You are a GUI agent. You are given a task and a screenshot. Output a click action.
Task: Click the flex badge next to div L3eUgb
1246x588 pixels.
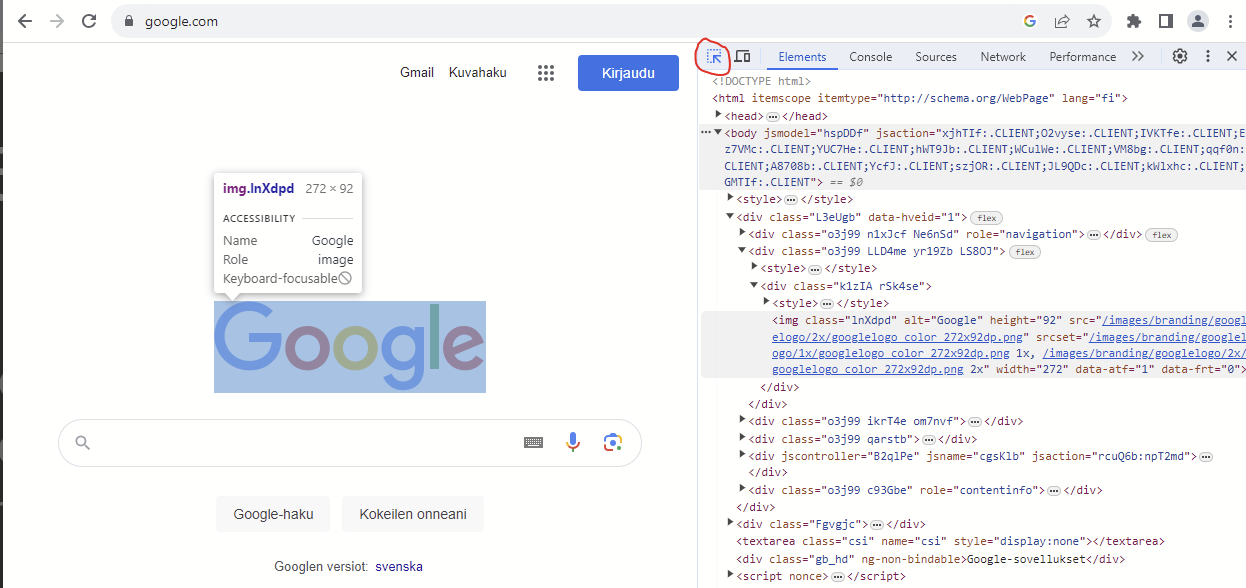(987, 218)
